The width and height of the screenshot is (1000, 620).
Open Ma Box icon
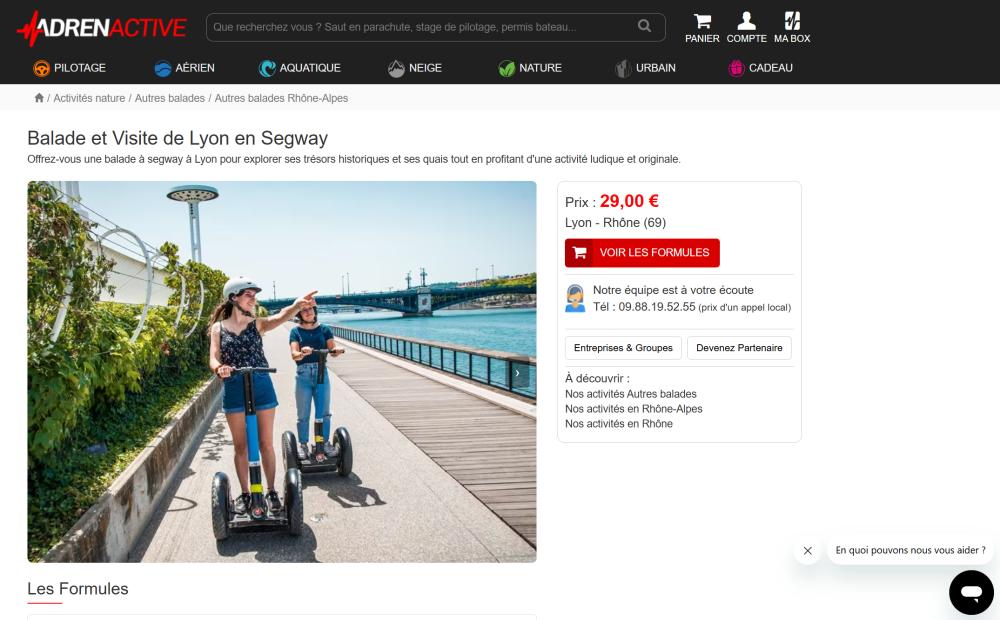coord(792,27)
